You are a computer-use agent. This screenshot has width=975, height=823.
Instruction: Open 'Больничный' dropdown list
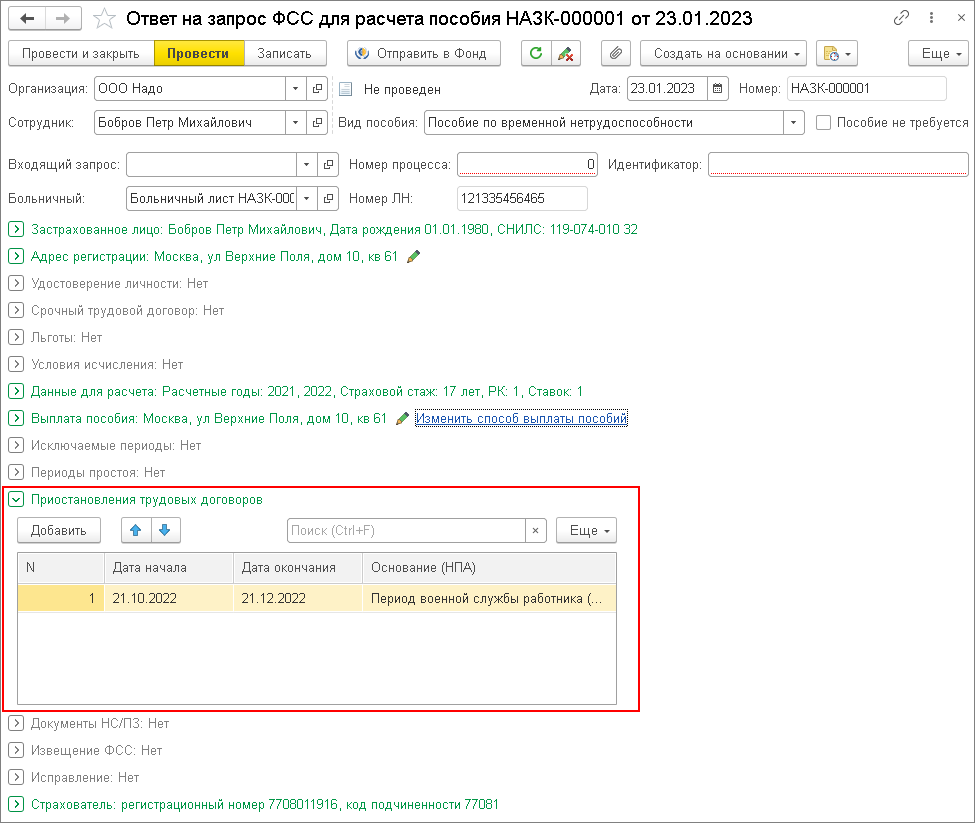[x=307, y=198]
